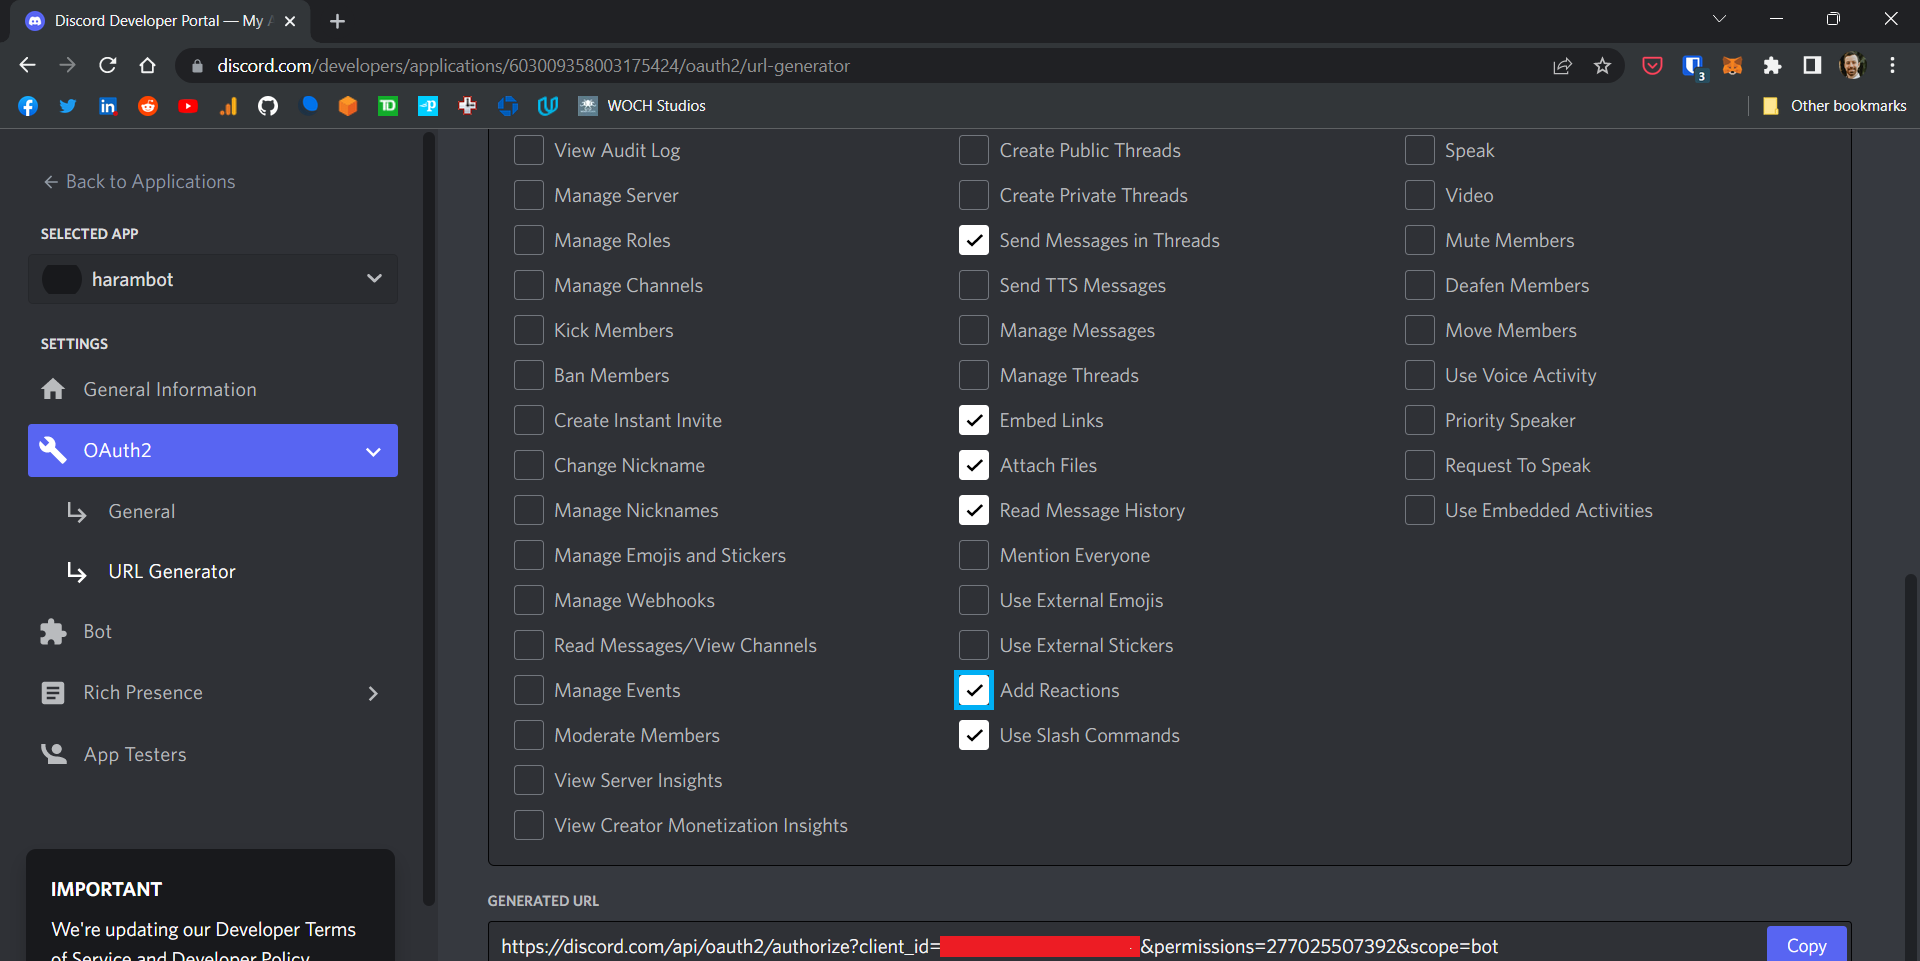Uncheck Send Messages in Threads
Image resolution: width=1920 pixels, height=961 pixels.
tap(974, 240)
